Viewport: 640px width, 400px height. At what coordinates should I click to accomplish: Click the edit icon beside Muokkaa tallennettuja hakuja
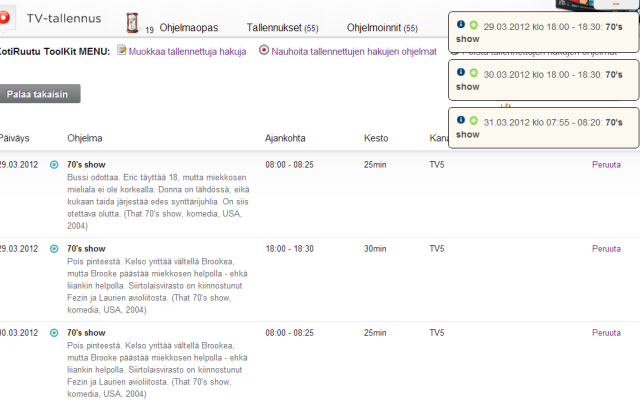pyautogui.click(x=122, y=50)
